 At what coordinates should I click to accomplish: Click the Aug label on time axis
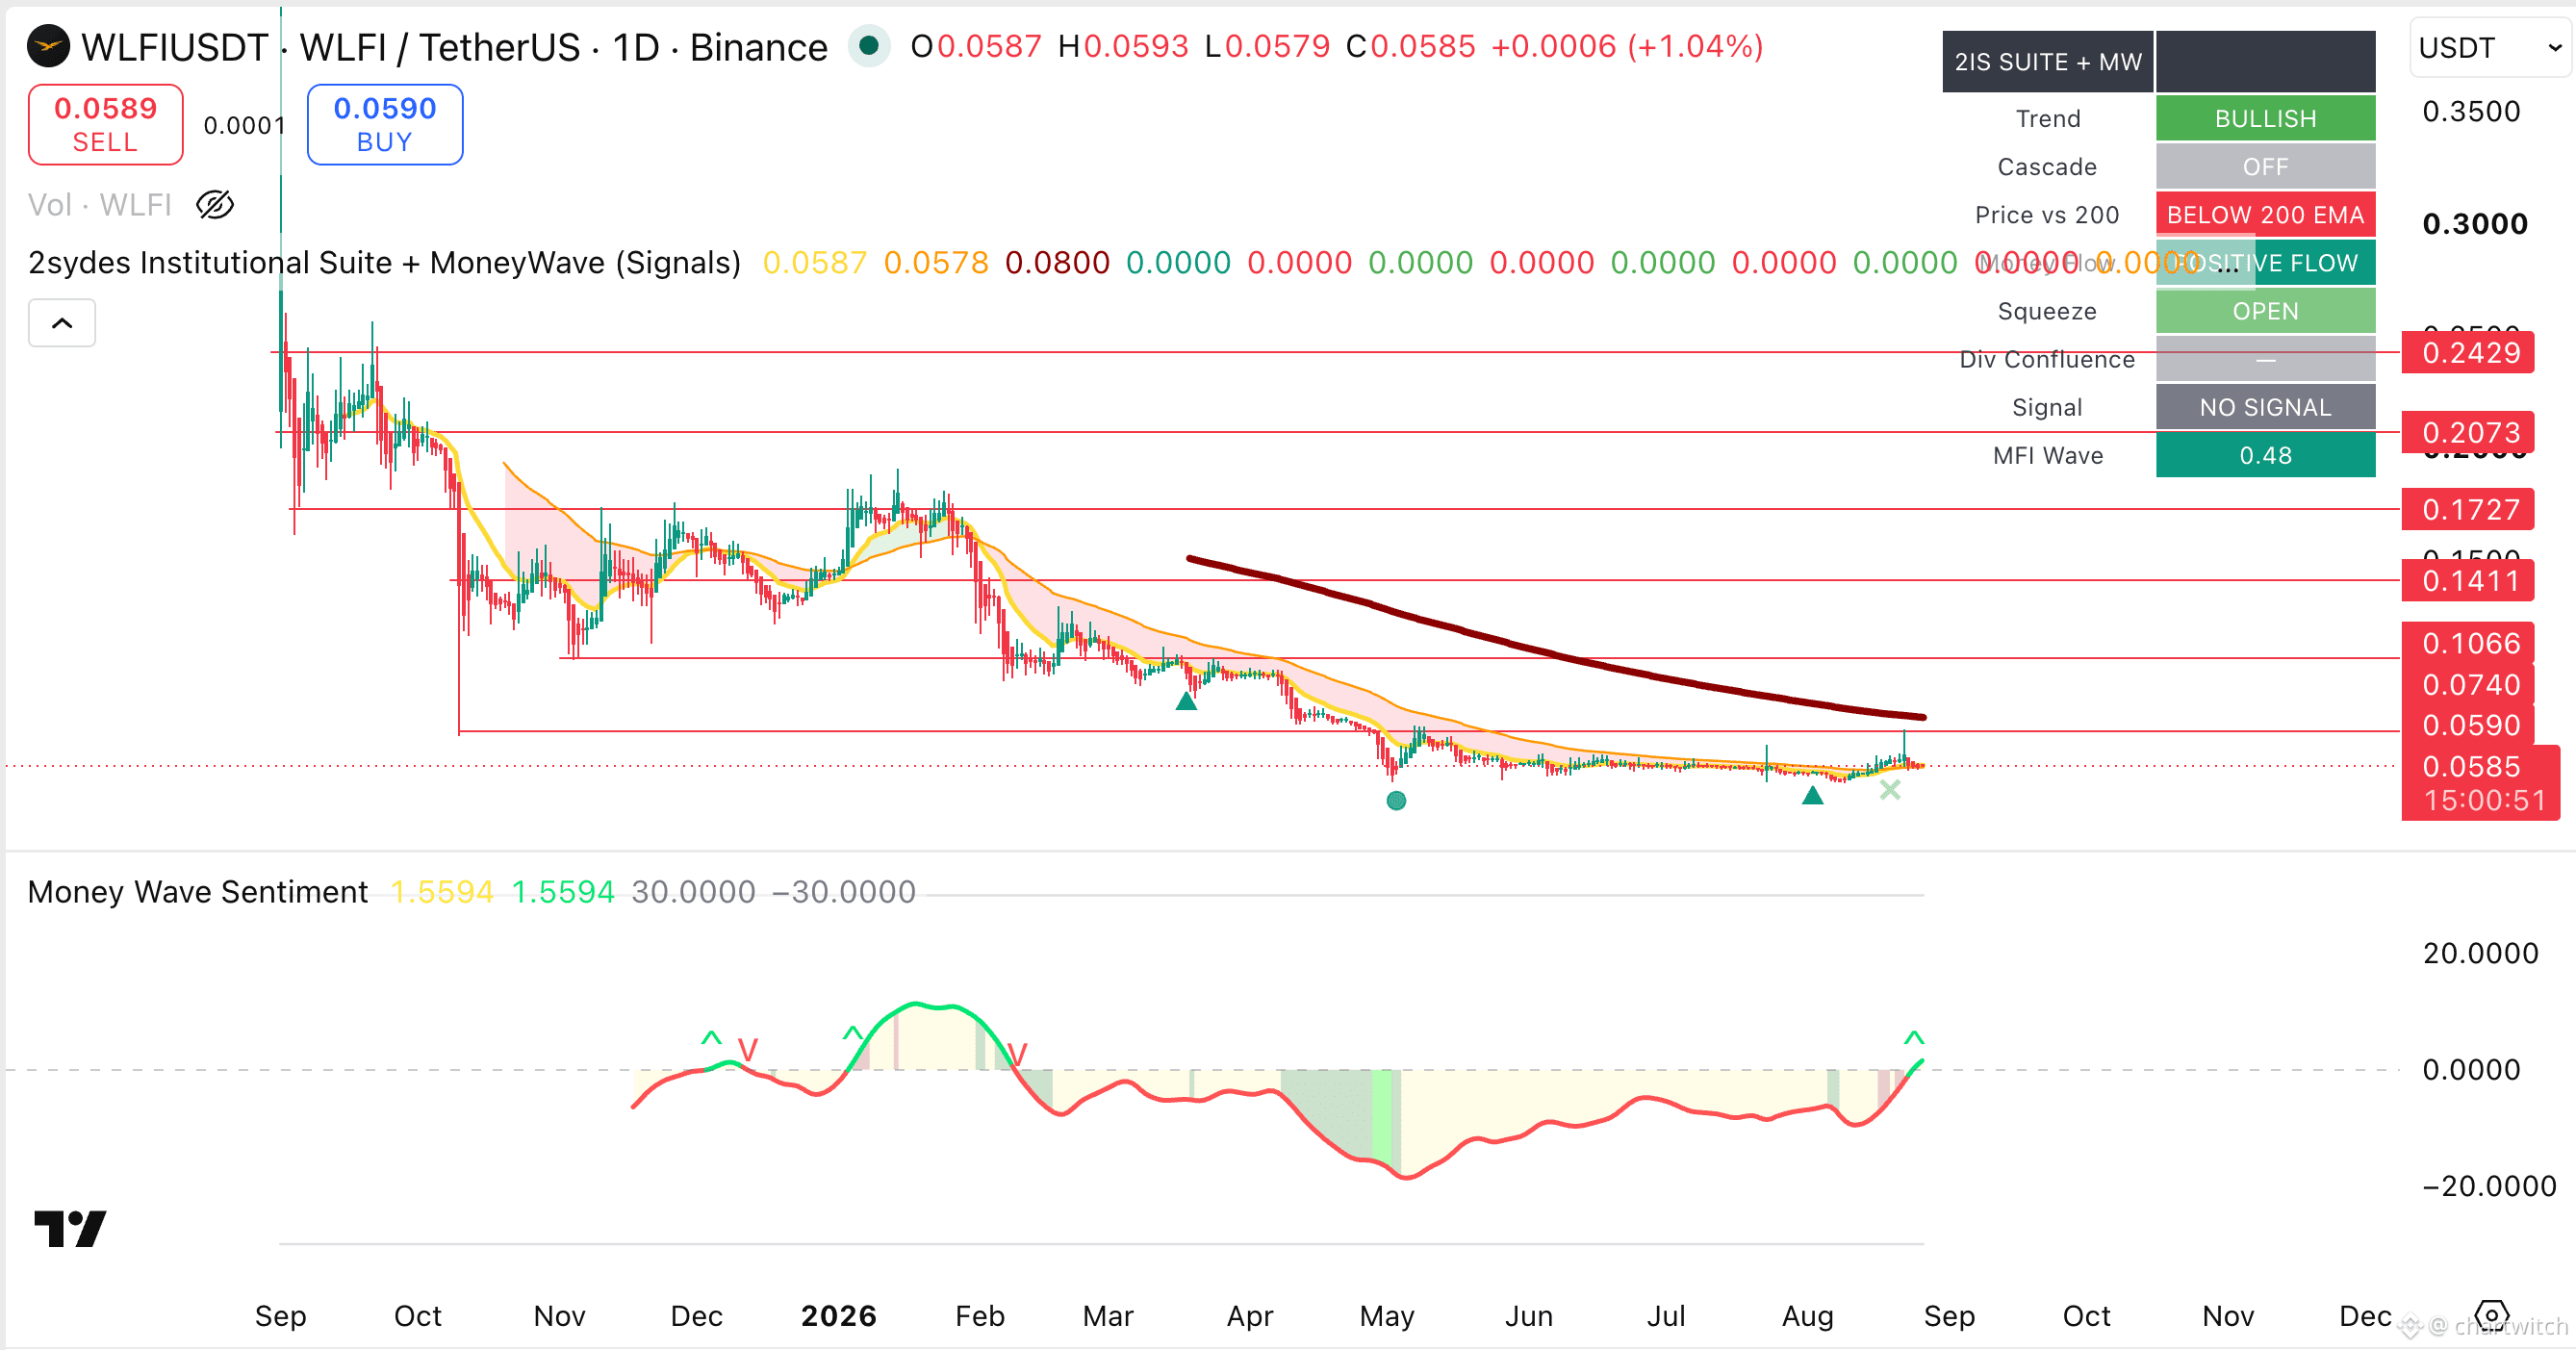tap(1808, 1315)
